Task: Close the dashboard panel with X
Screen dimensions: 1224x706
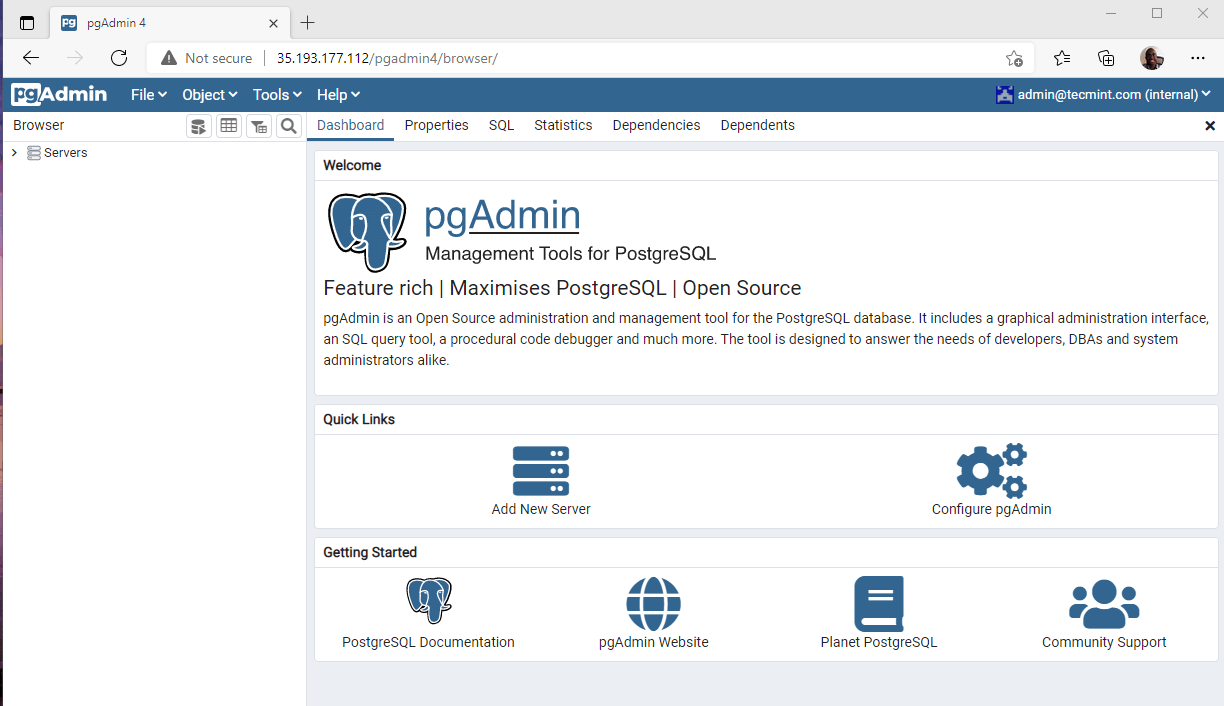Action: click(1210, 126)
